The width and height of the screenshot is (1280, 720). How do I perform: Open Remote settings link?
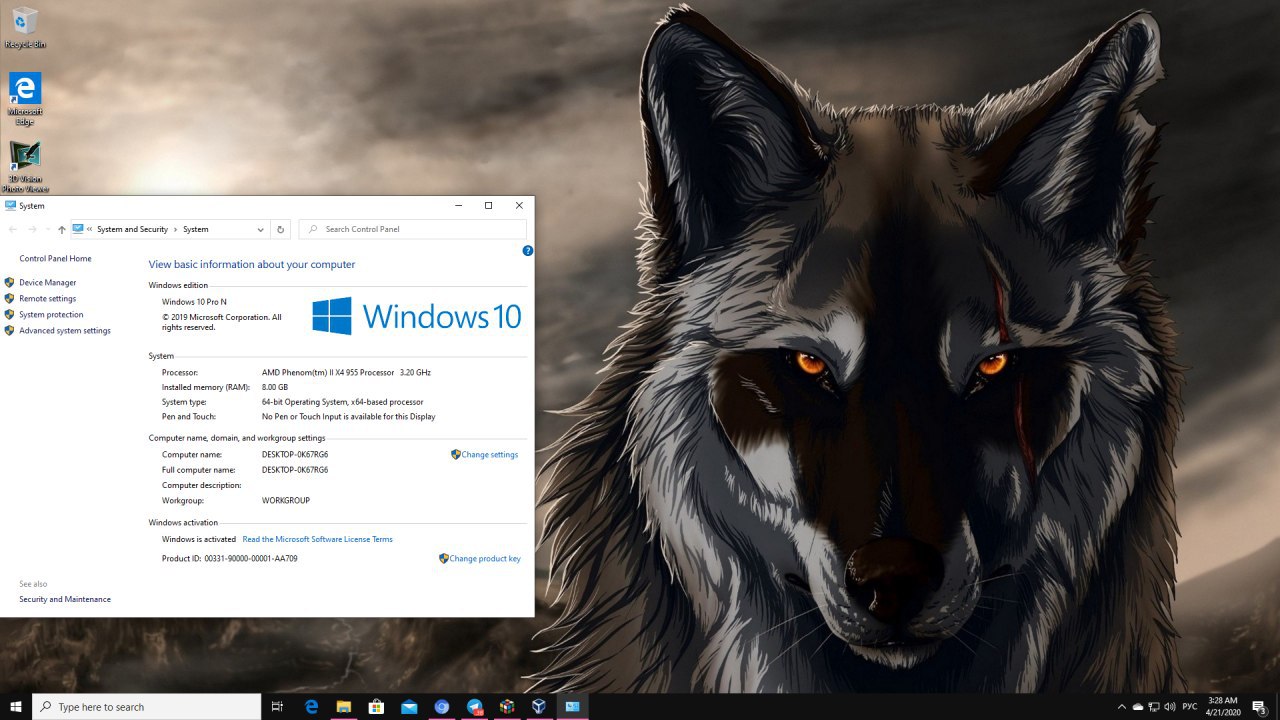47,298
